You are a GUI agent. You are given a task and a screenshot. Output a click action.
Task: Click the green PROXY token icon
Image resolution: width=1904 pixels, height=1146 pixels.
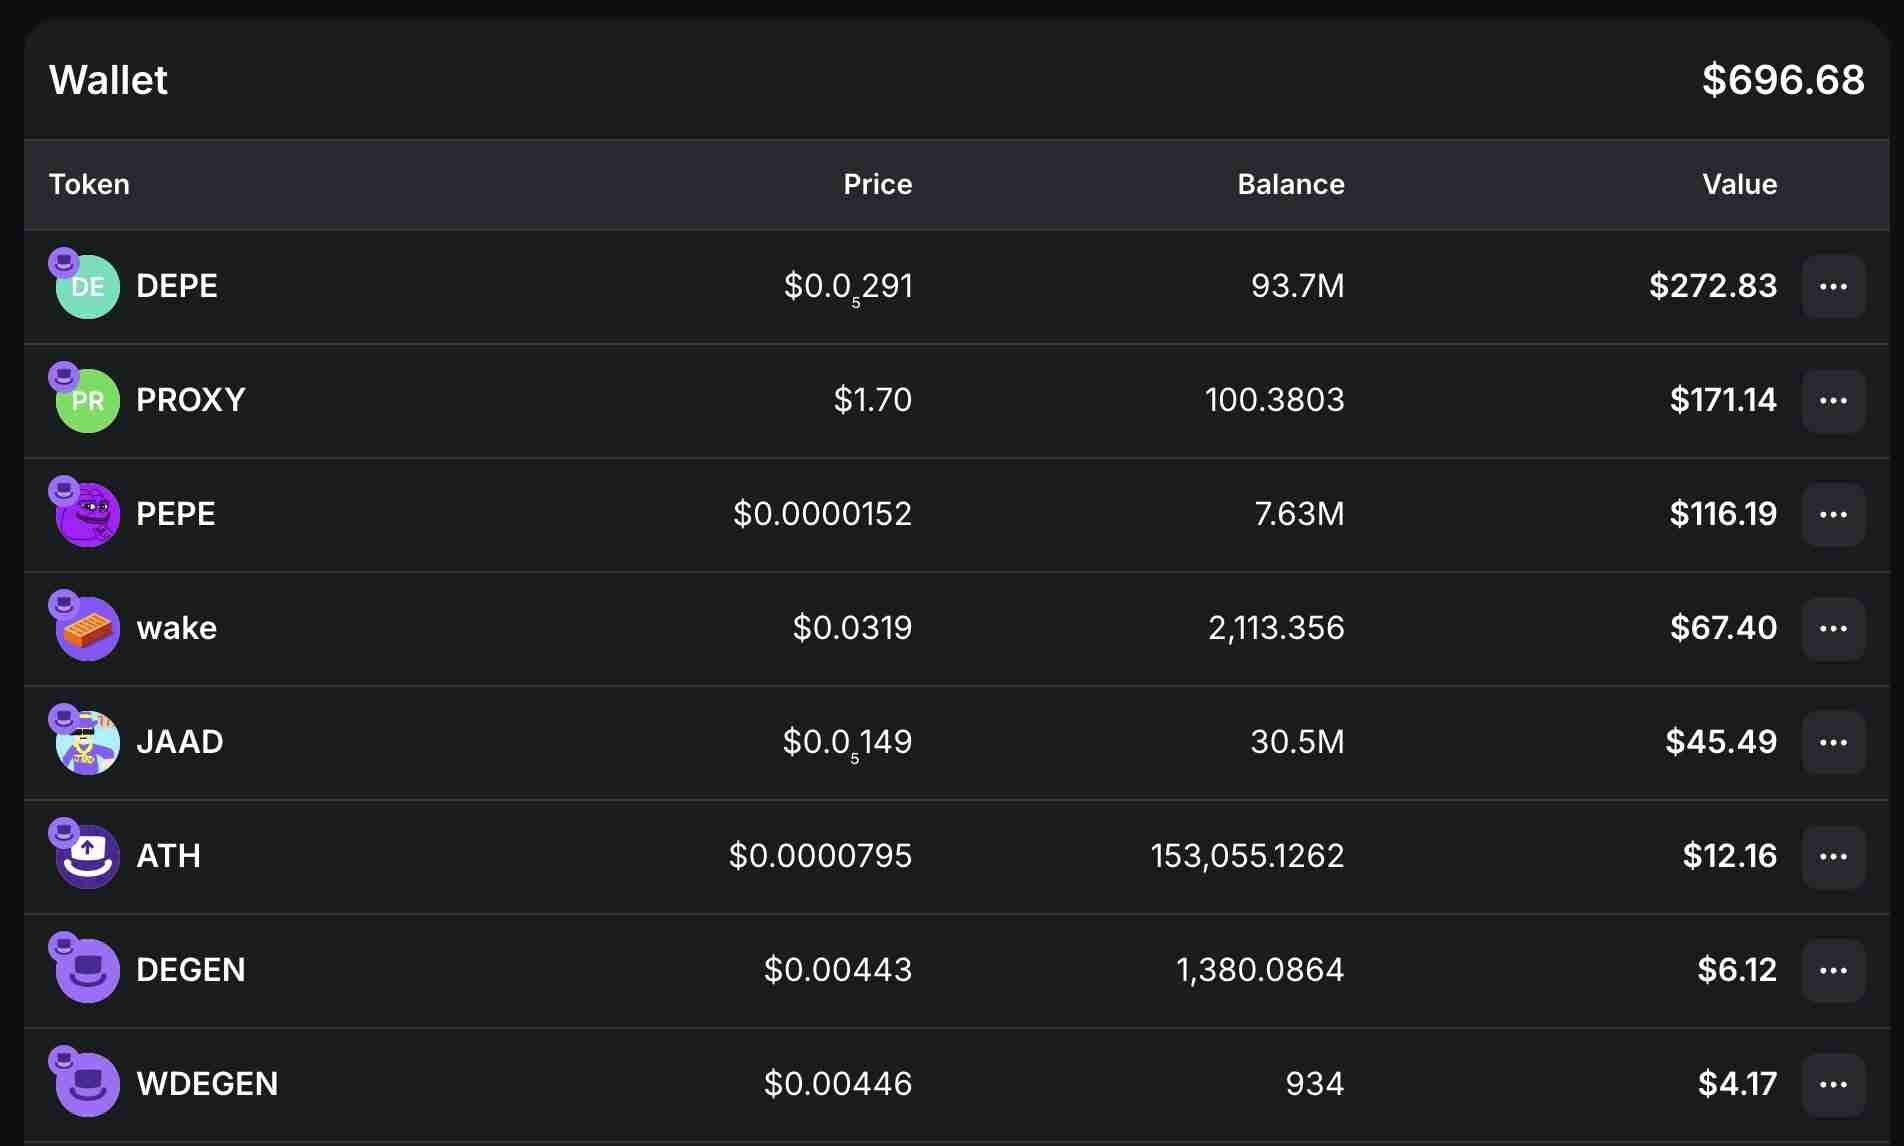88,401
